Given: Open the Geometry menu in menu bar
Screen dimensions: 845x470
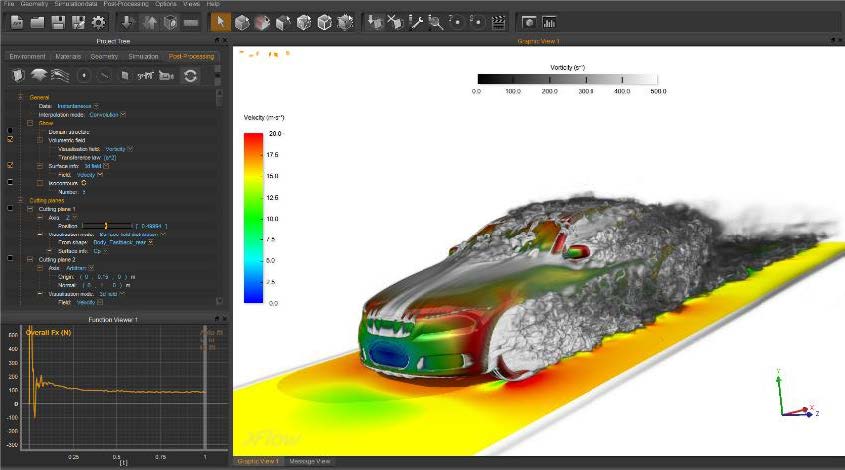Looking at the screenshot, I should [34, 4].
